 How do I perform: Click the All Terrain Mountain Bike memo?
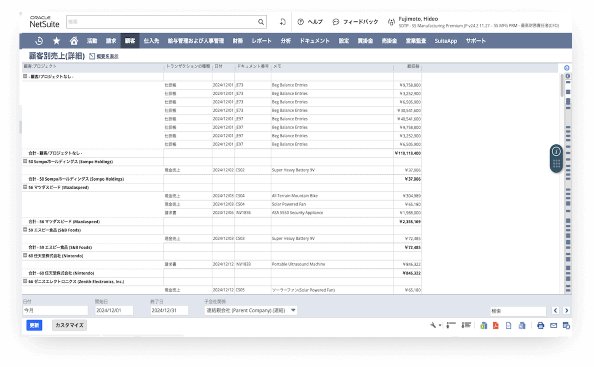(295, 196)
